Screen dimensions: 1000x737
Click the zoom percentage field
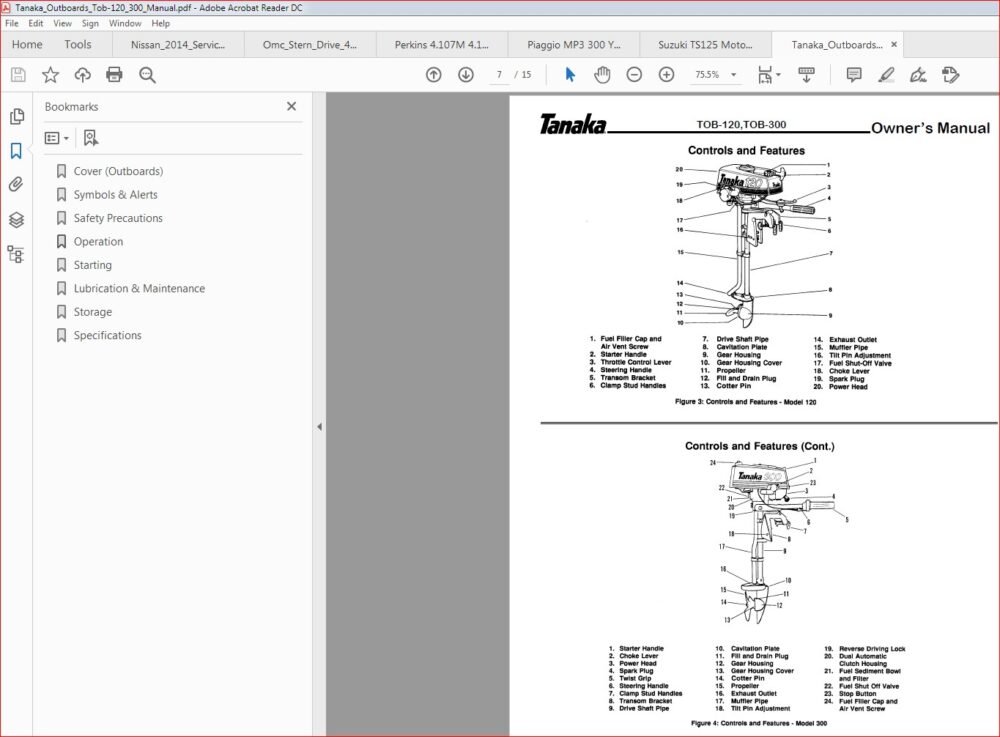(707, 75)
